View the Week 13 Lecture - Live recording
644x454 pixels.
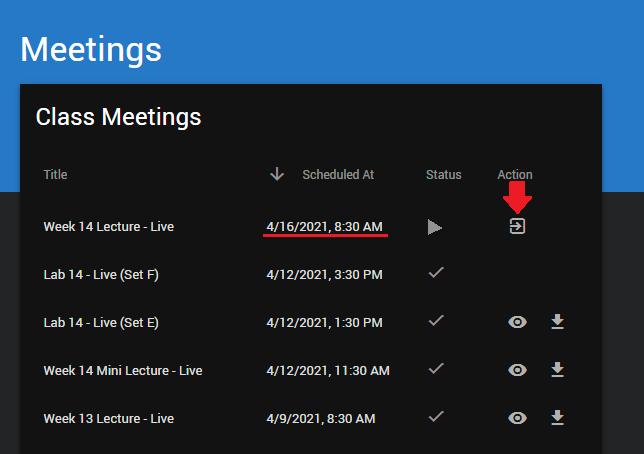coord(517,418)
